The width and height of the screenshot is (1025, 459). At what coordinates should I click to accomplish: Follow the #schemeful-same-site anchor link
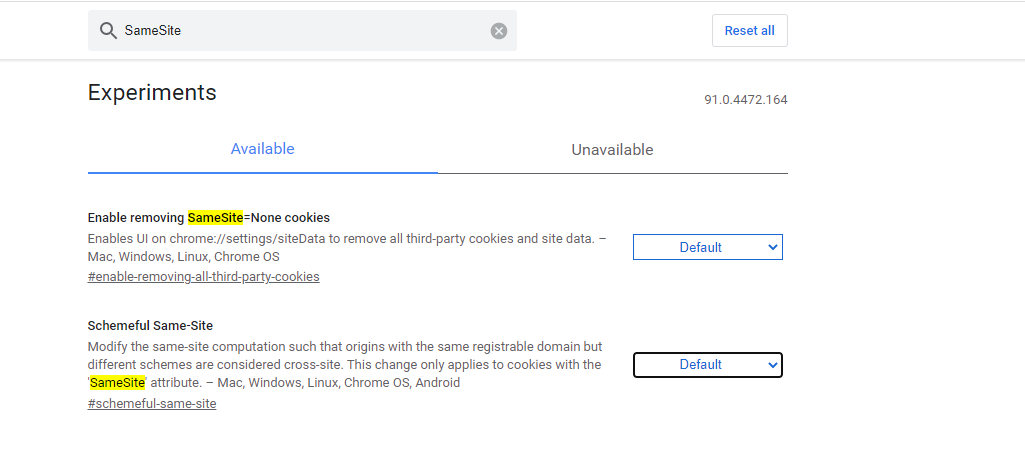(152, 404)
